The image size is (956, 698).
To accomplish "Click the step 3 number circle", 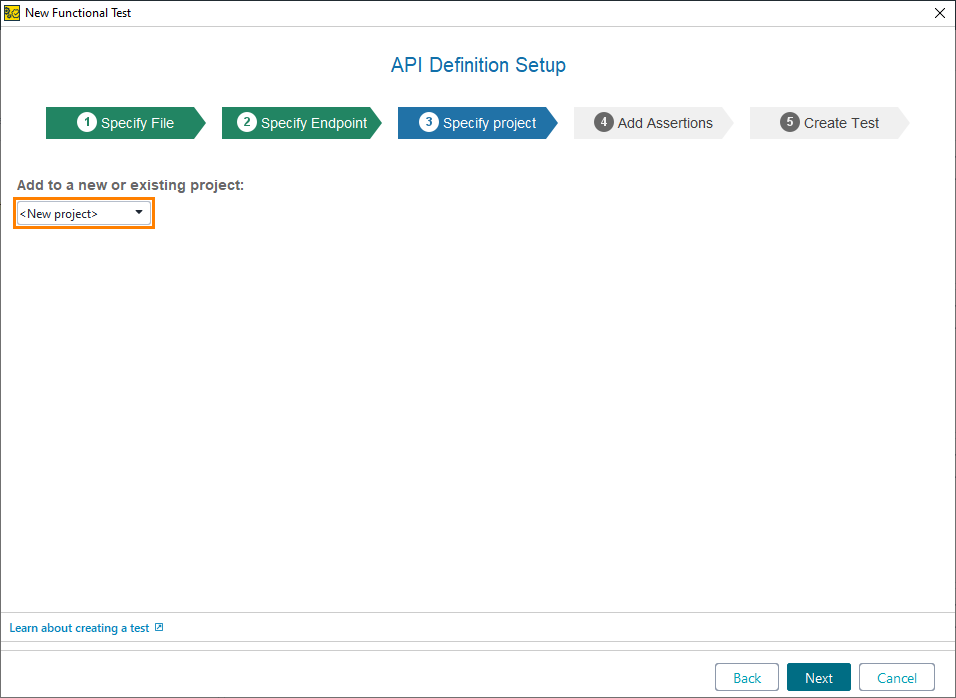I will [428, 122].
